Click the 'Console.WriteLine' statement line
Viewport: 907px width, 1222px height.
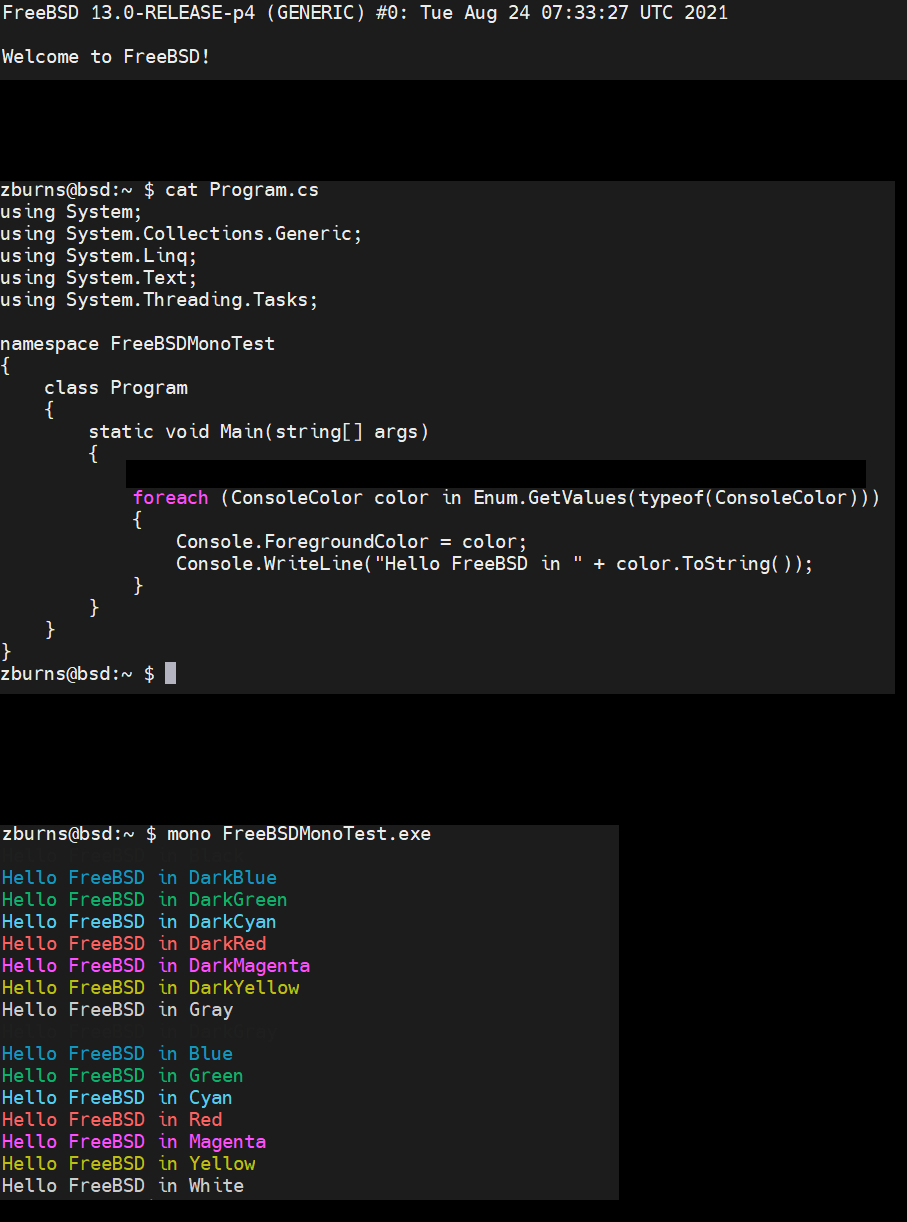(495, 564)
